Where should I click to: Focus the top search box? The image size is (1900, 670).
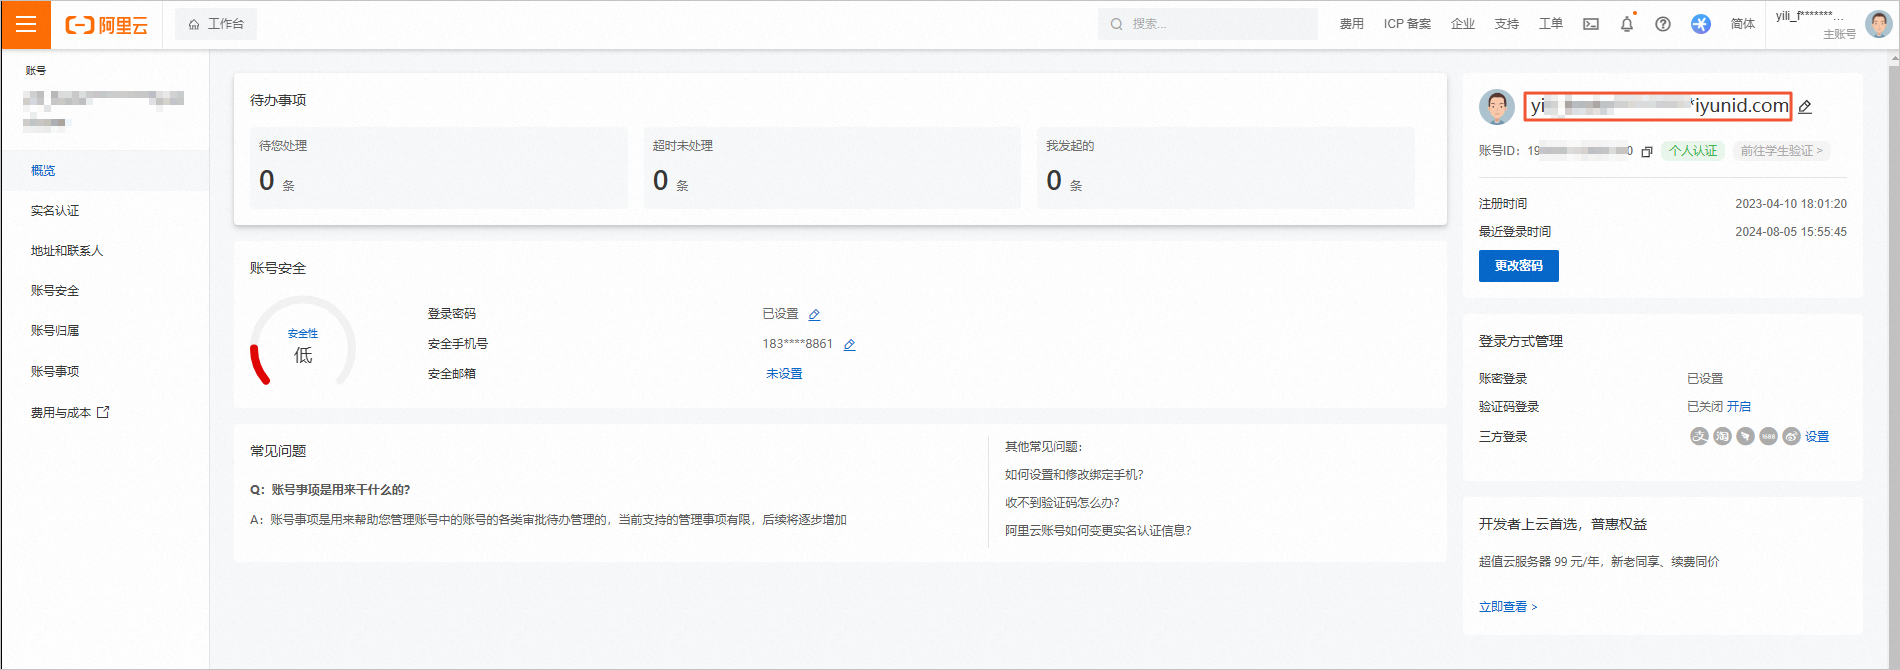[1208, 24]
